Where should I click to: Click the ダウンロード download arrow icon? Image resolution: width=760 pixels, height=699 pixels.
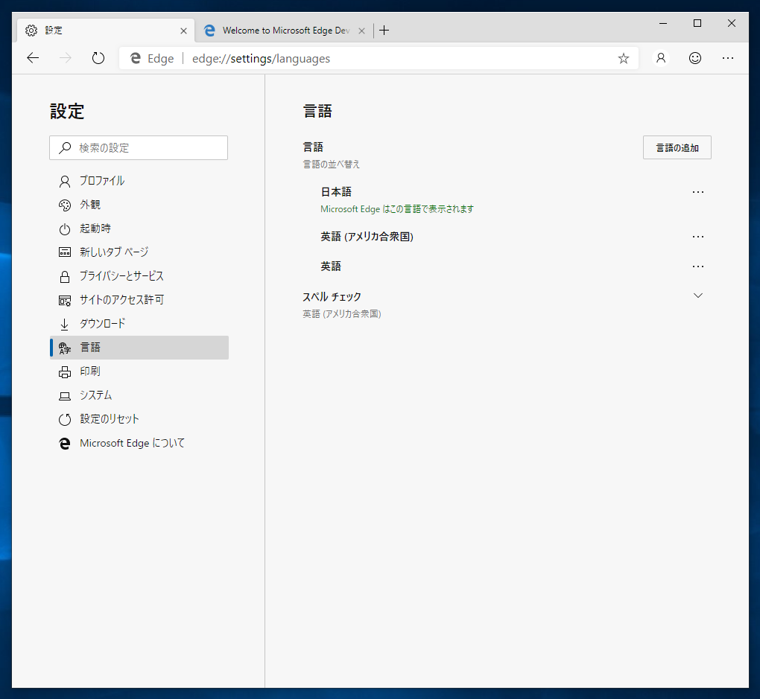(x=64, y=324)
